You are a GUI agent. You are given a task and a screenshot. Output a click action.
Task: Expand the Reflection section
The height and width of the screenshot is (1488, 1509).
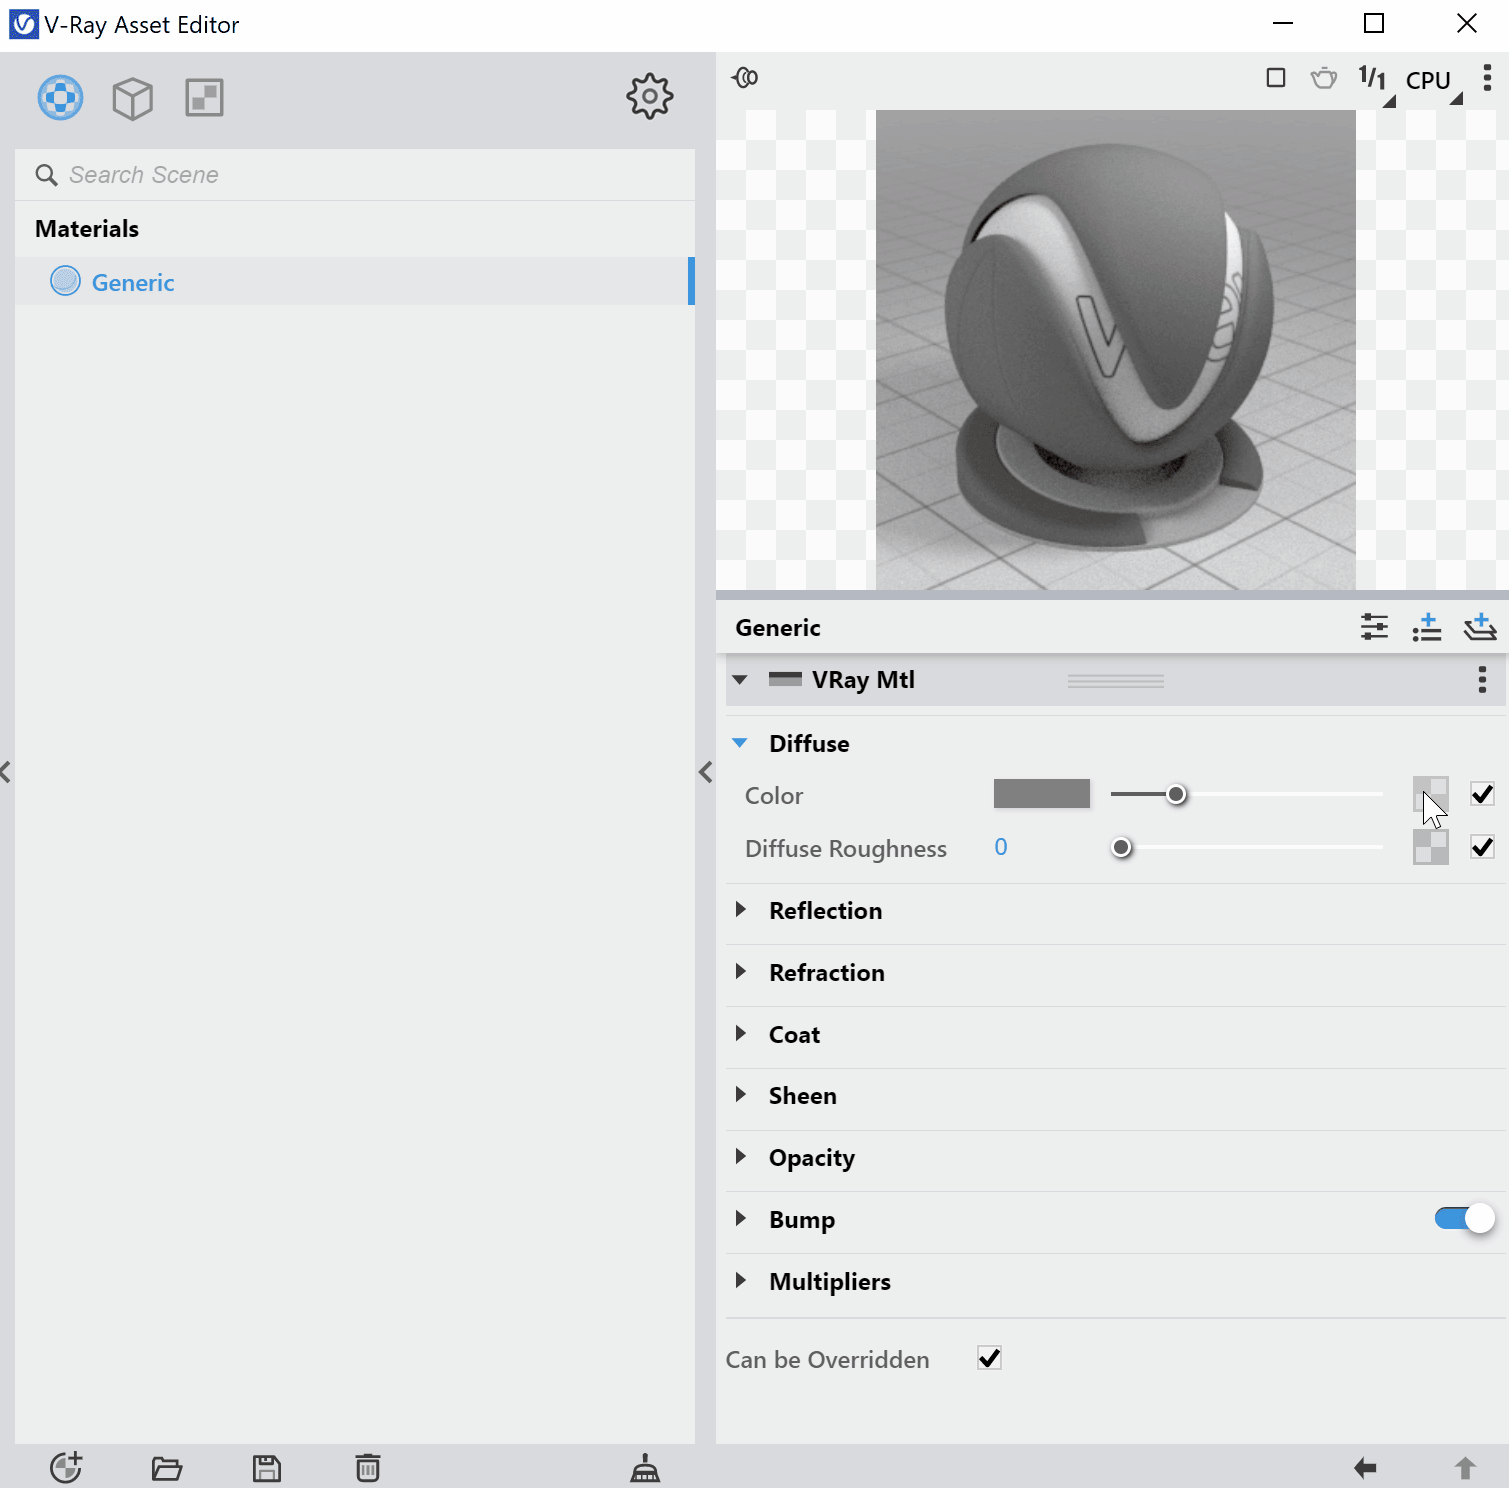point(741,909)
